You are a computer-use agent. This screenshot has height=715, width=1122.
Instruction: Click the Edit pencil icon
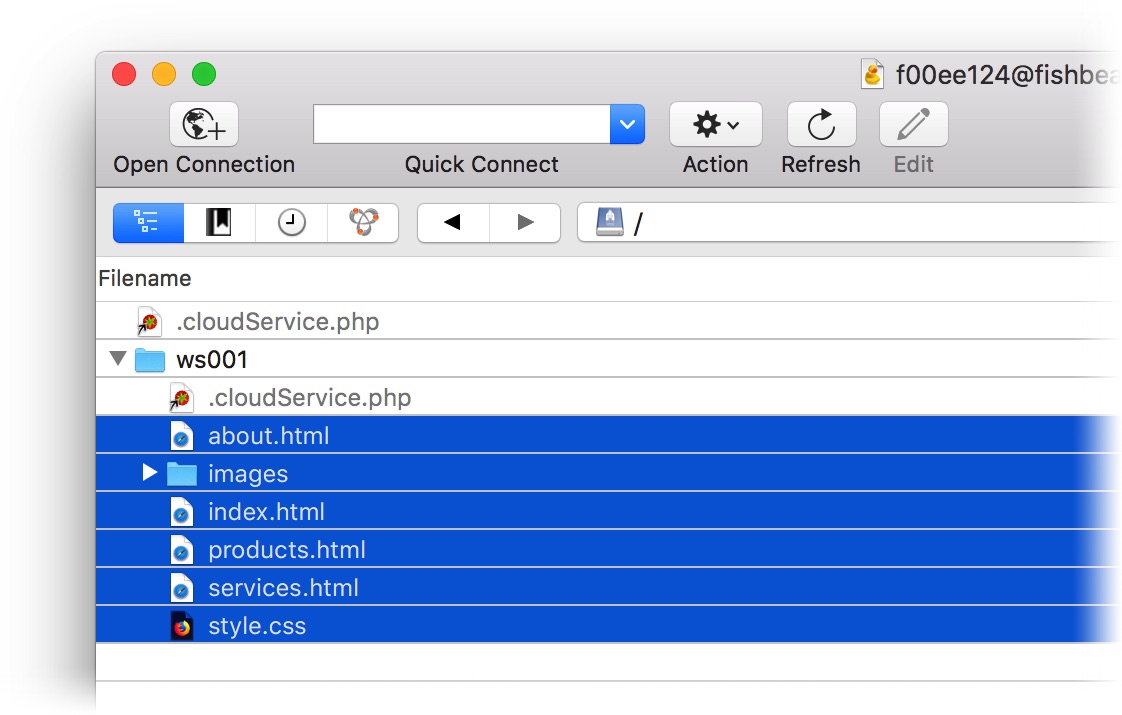(914, 125)
